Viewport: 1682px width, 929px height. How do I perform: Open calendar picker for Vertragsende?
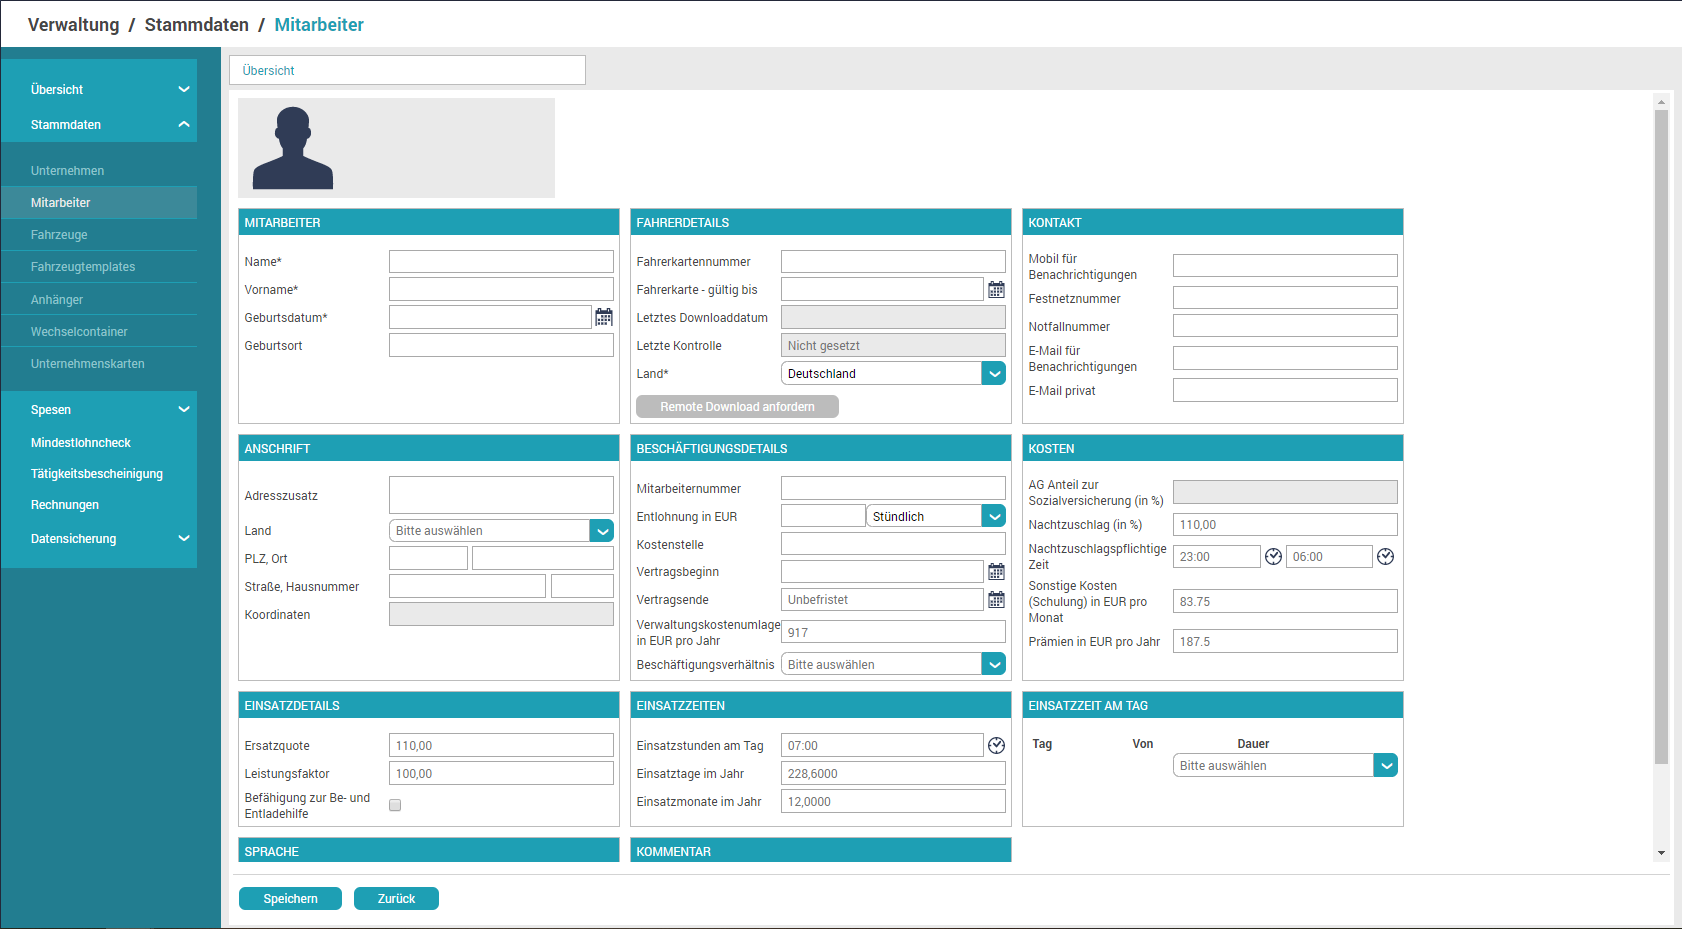[996, 599]
